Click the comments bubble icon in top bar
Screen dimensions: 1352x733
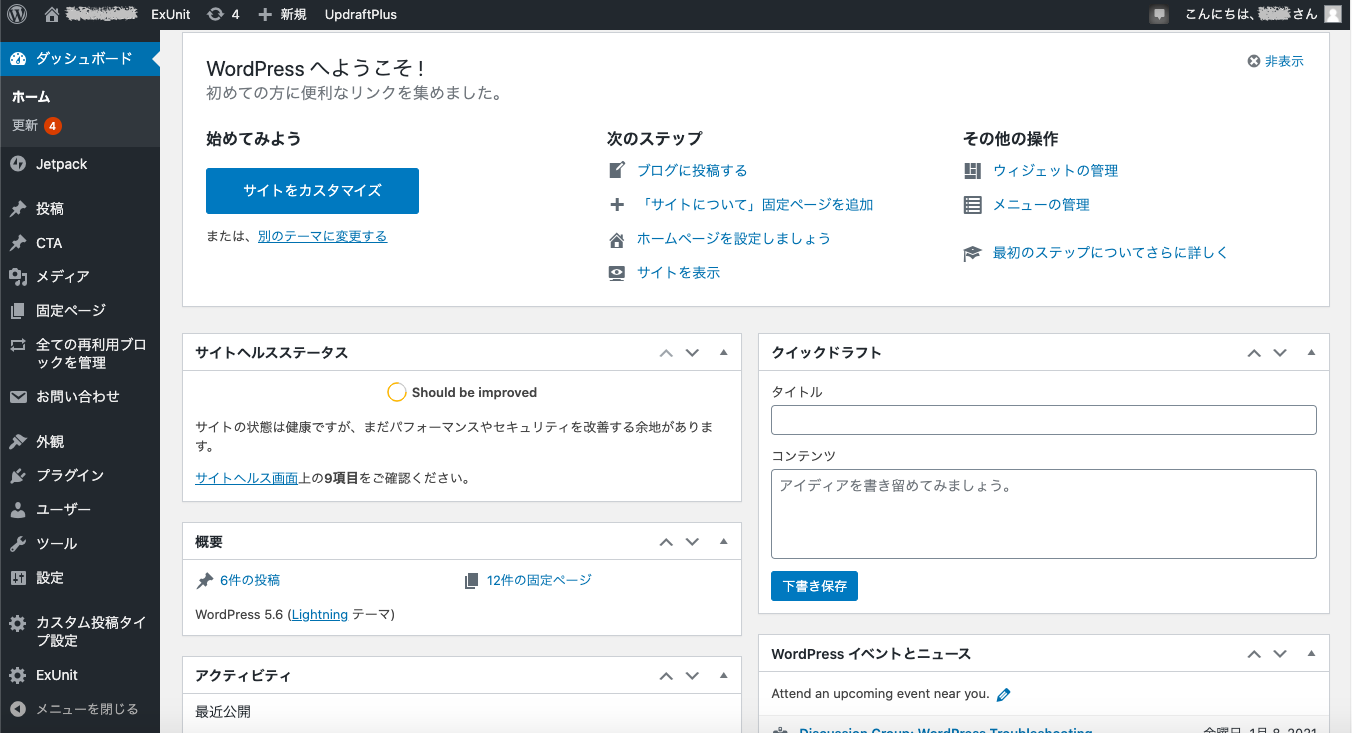tap(1159, 14)
